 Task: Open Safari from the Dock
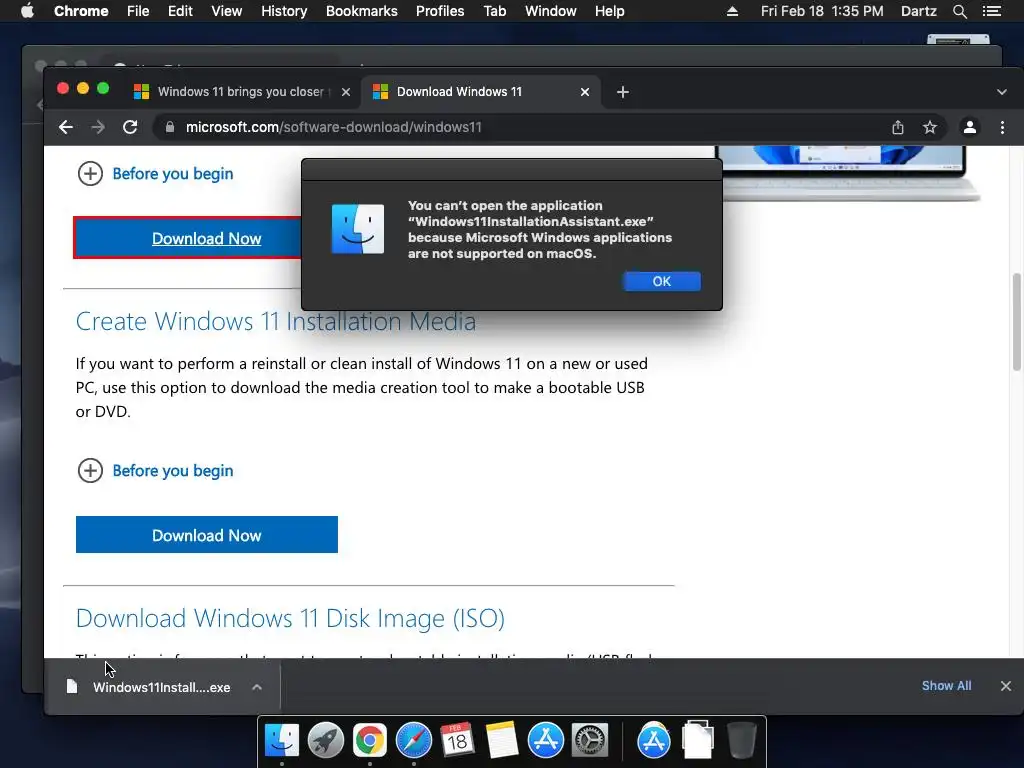(413, 740)
